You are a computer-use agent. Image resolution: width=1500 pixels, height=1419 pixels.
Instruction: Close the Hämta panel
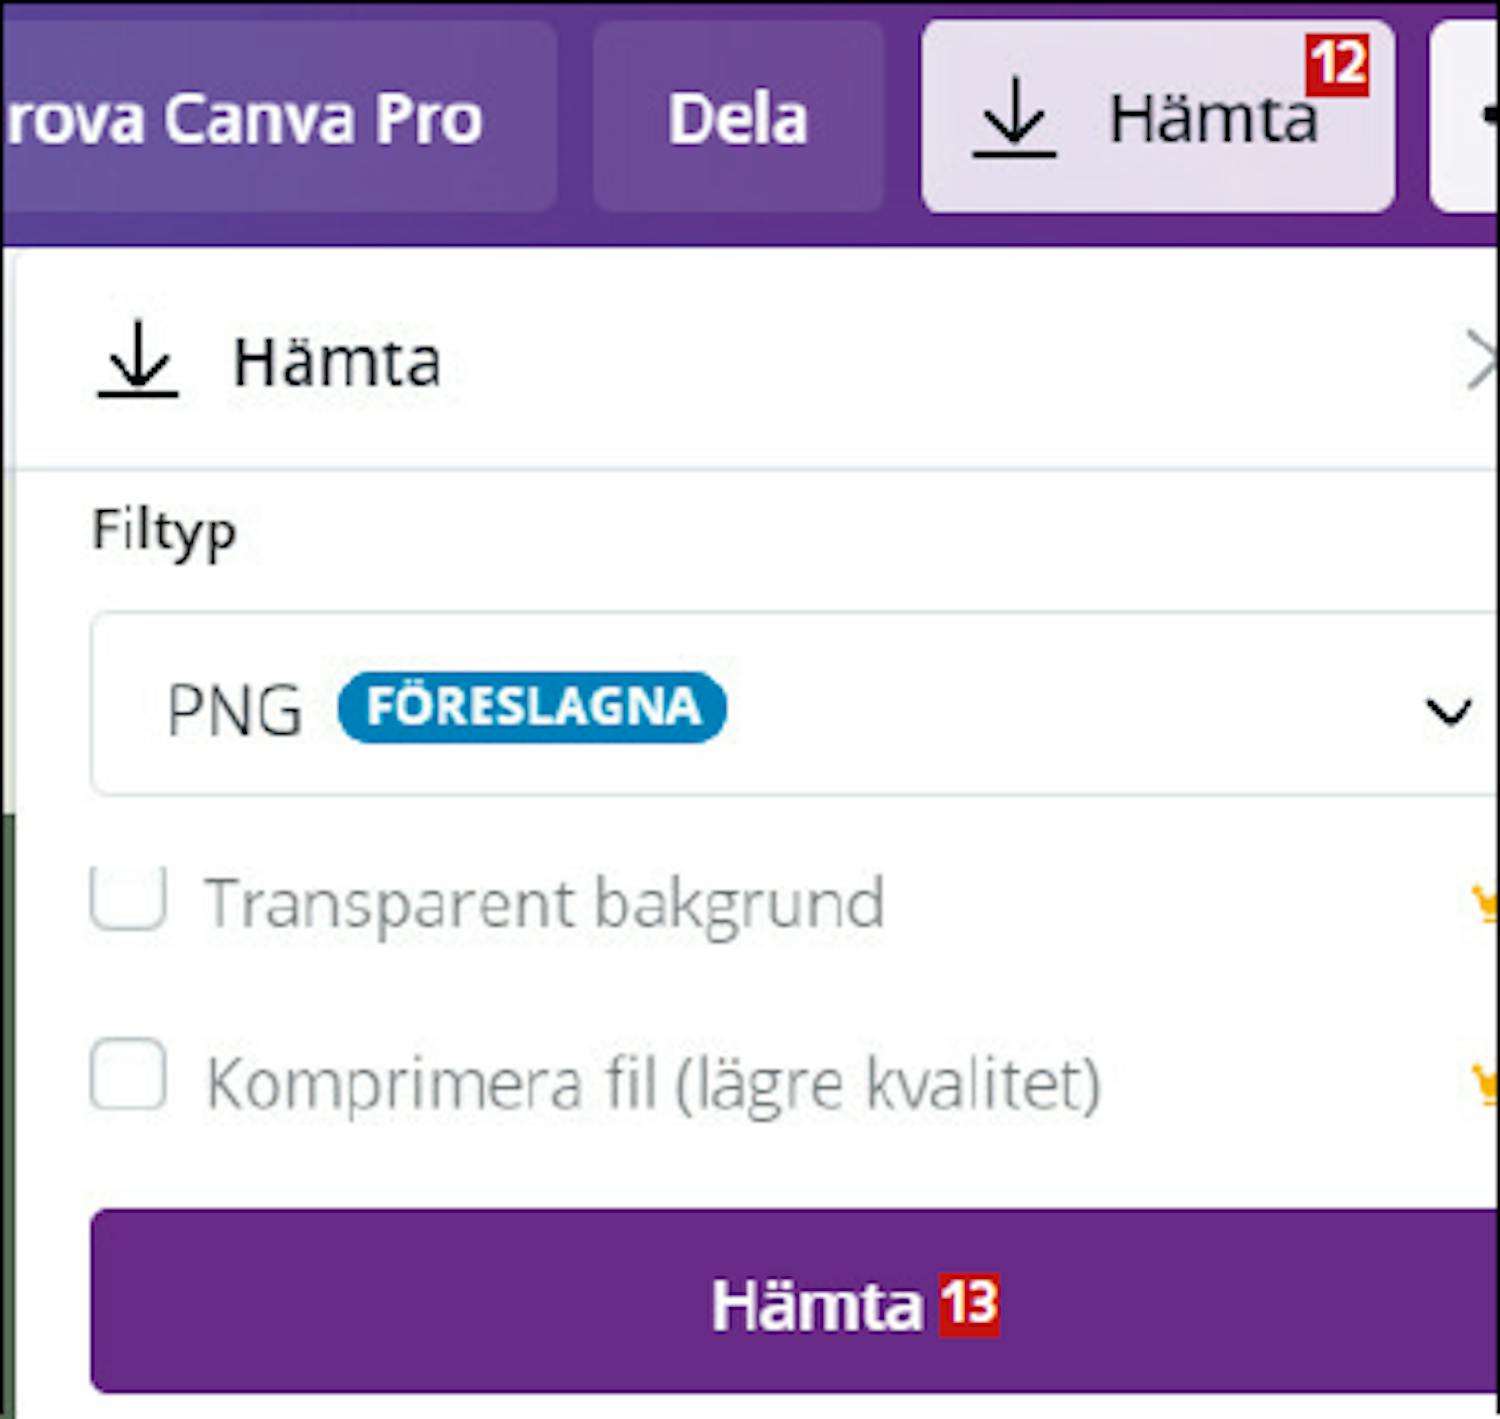coord(1482,361)
